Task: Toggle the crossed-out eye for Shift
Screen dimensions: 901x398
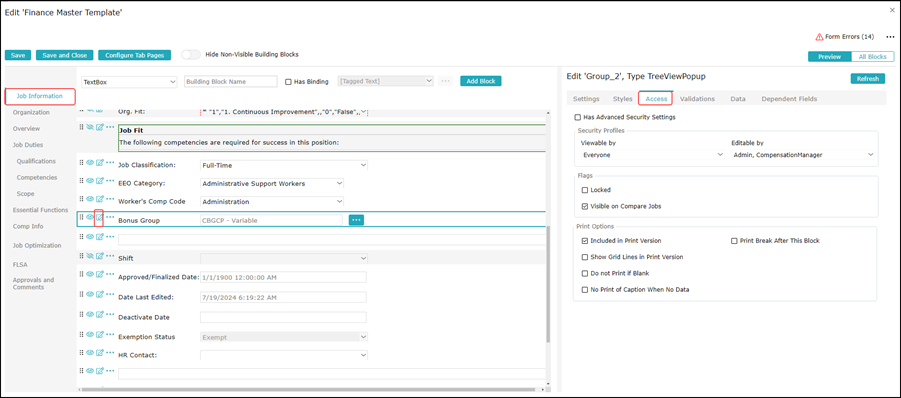Action: (90, 256)
